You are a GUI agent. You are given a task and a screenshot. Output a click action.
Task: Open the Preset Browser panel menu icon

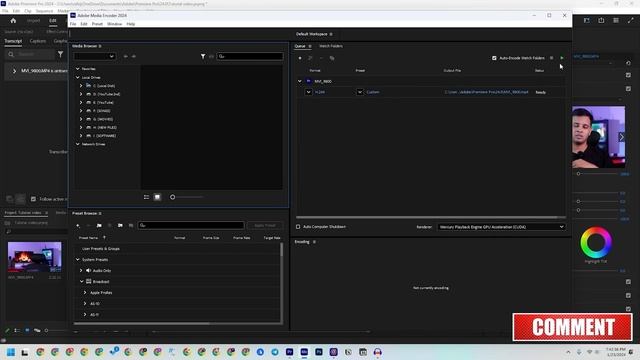(x=100, y=213)
